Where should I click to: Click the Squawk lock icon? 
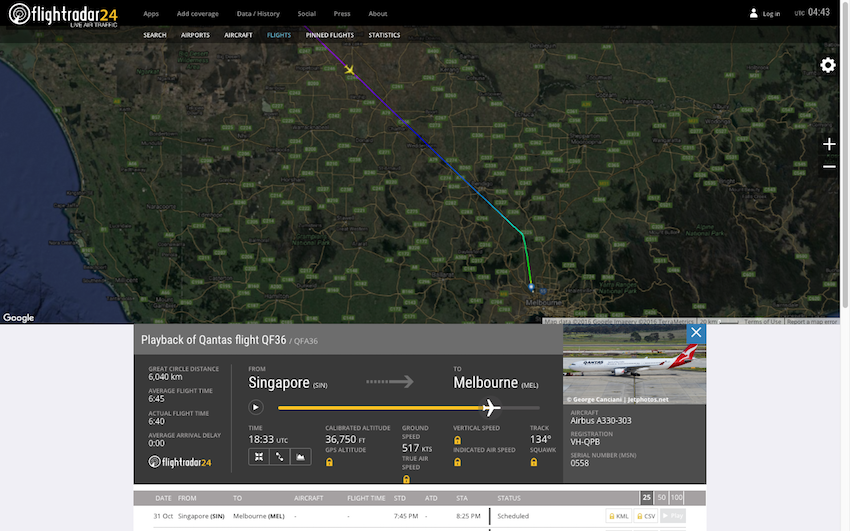click(x=534, y=462)
